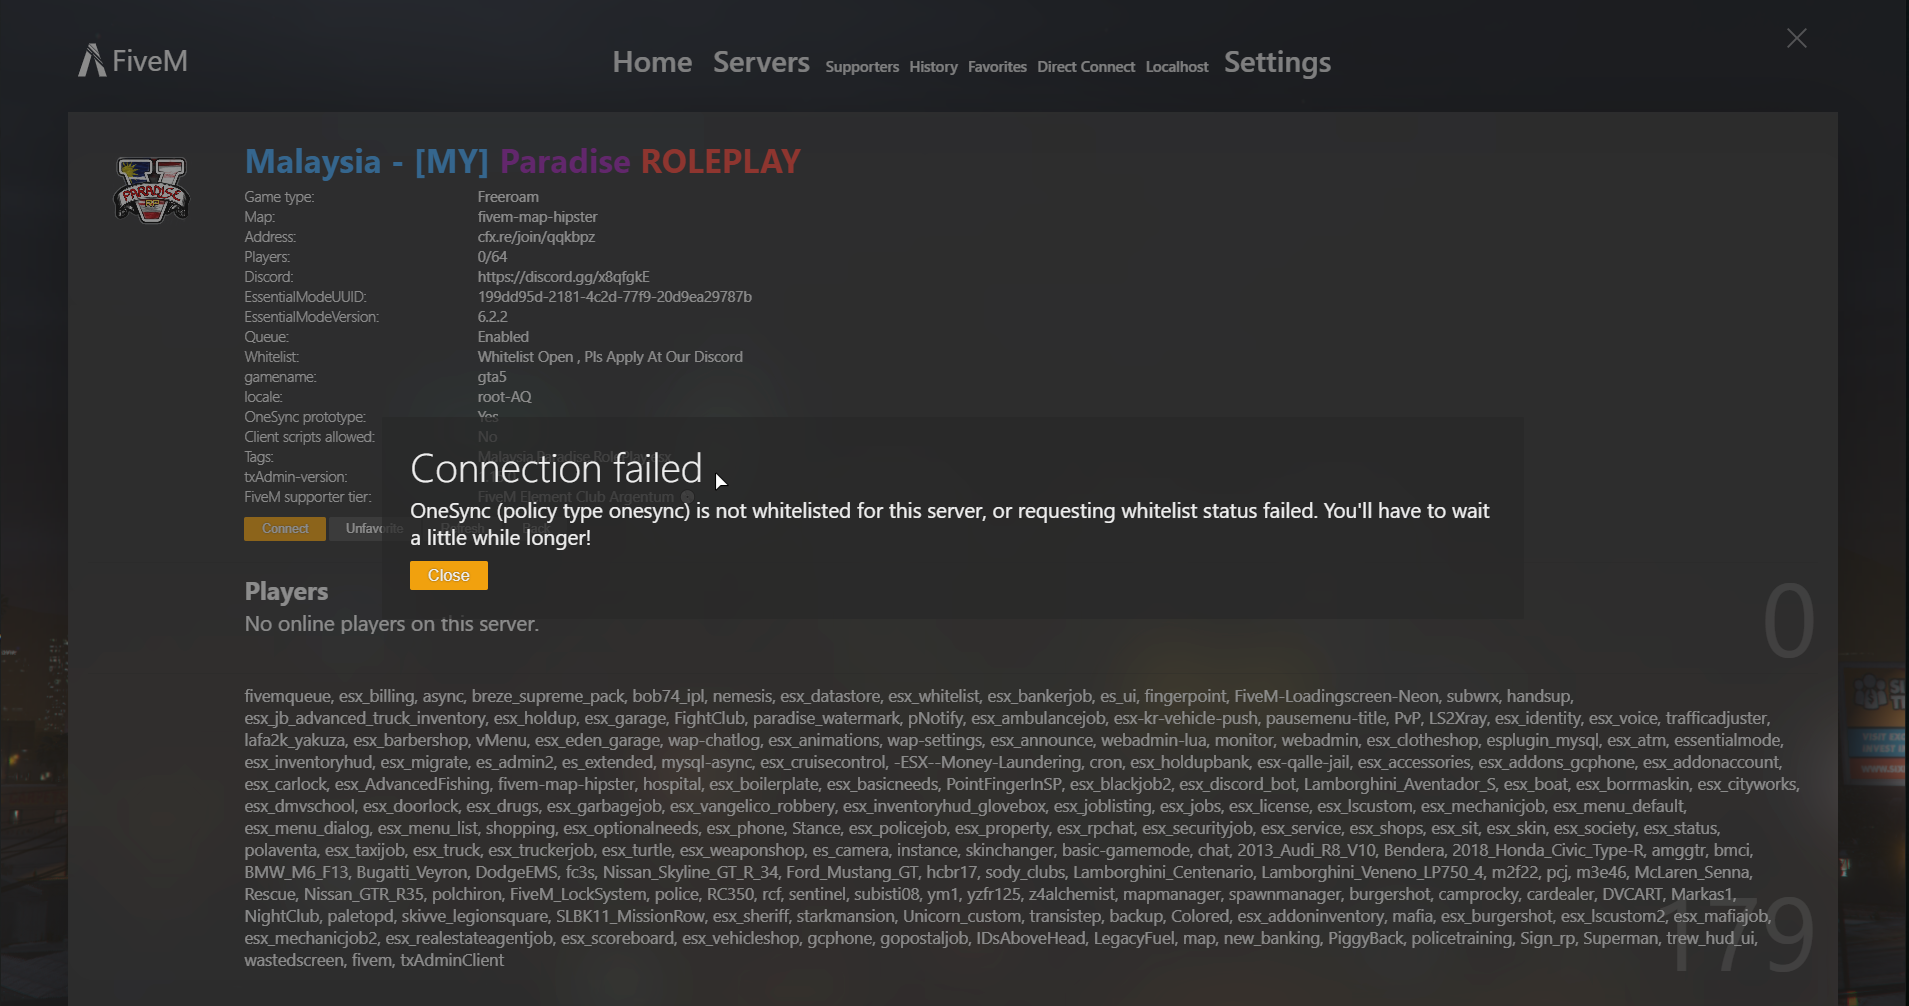Open the Servers tab
This screenshot has height=1006, width=1909.
point(761,62)
